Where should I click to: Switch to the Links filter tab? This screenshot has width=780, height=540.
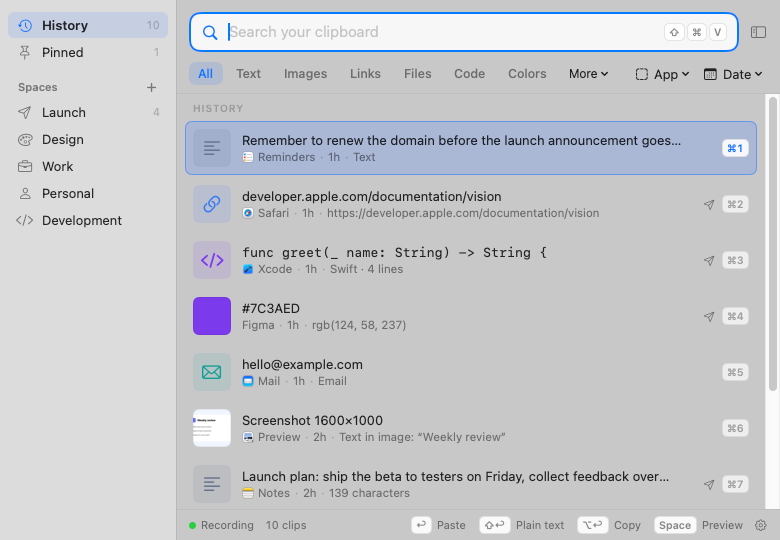(x=365, y=74)
